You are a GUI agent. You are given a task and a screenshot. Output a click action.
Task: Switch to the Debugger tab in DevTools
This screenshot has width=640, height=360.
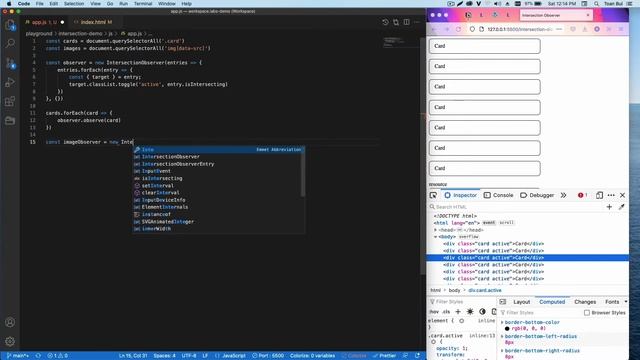[537, 195]
